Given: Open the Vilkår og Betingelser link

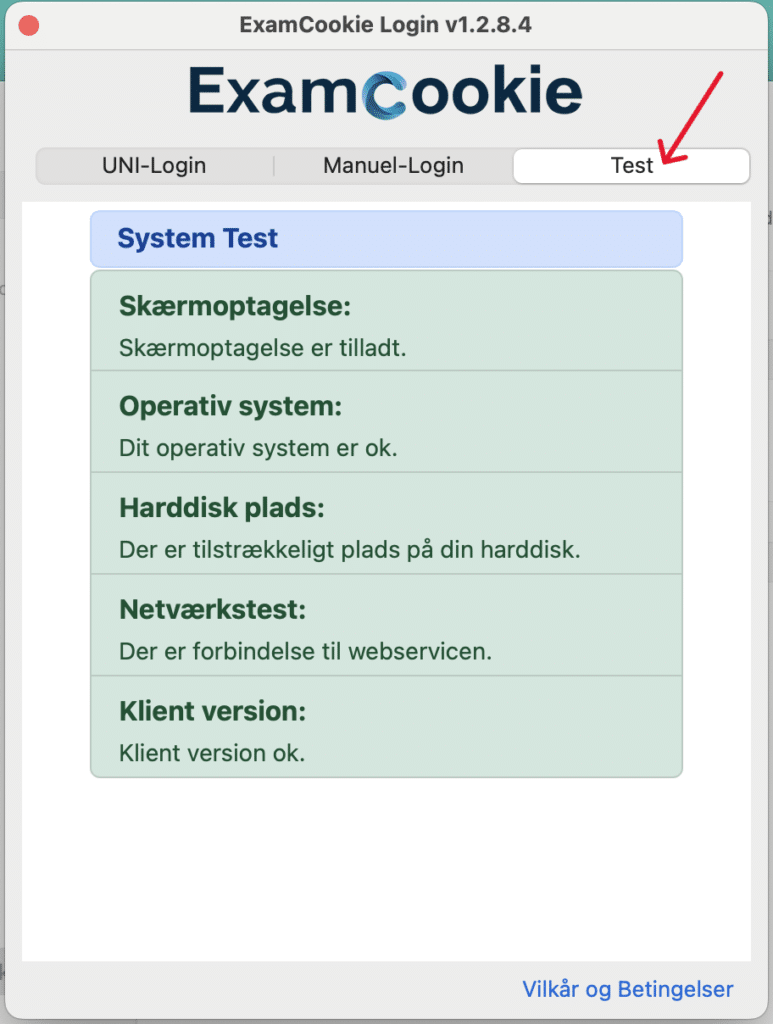Looking at the screenshot, I should 627,989.
